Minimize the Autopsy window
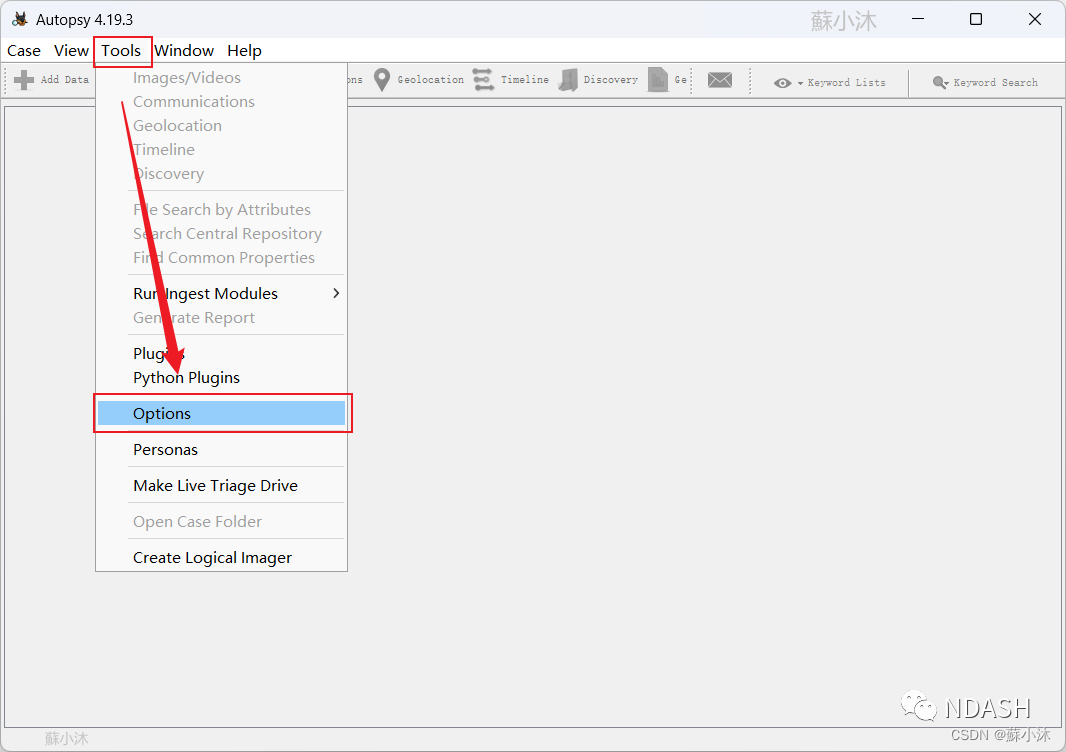 [x=918, y=19]
